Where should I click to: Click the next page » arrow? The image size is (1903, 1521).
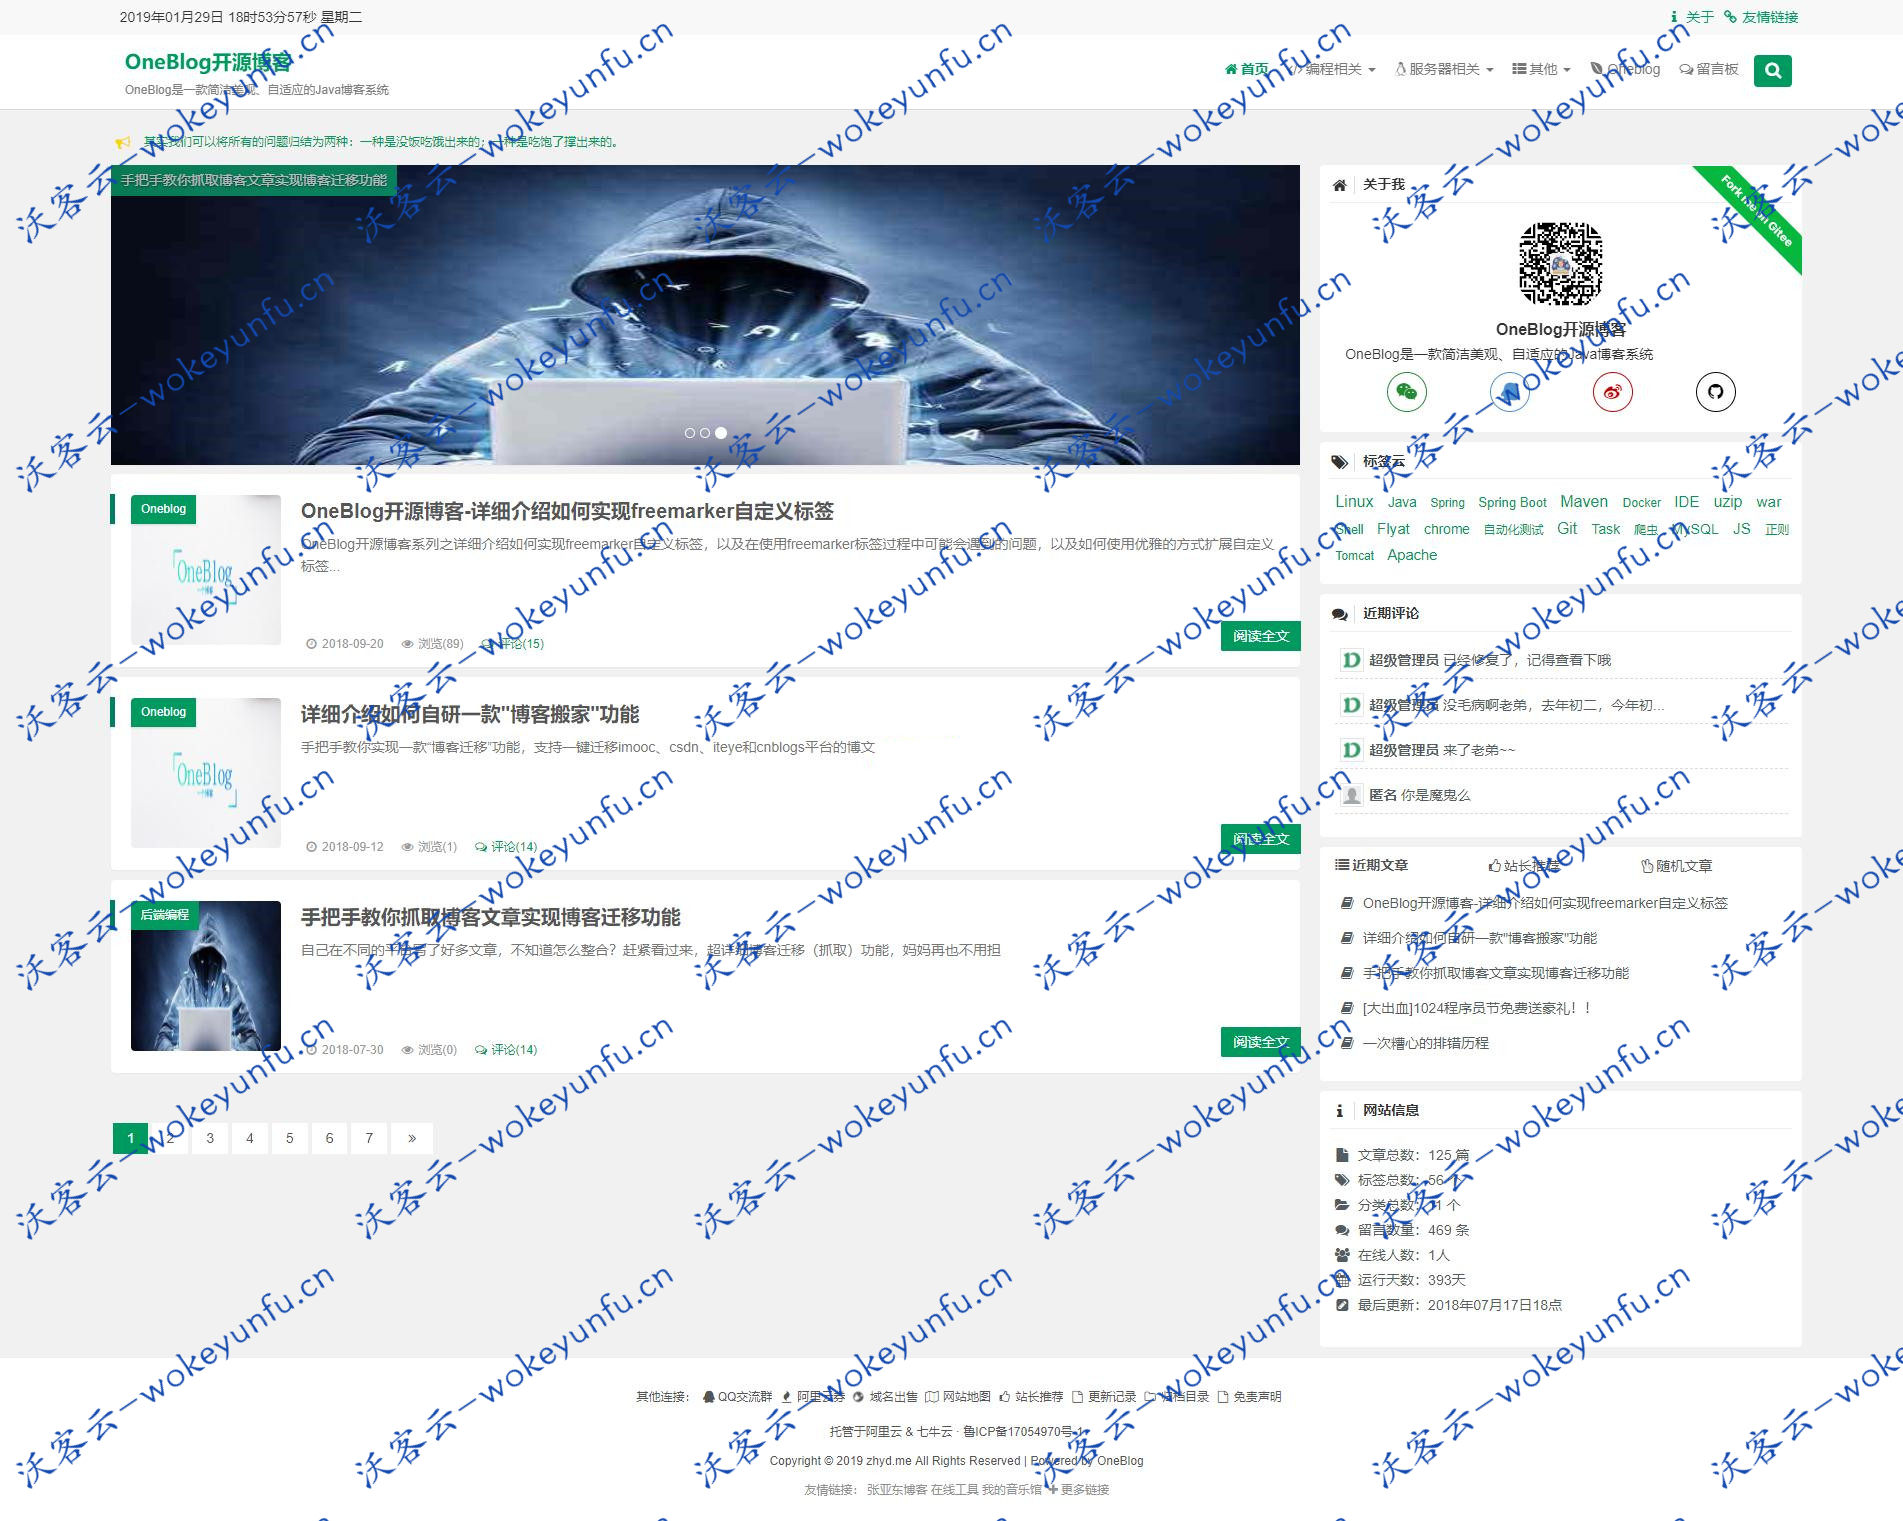[x=411, y=1138]
